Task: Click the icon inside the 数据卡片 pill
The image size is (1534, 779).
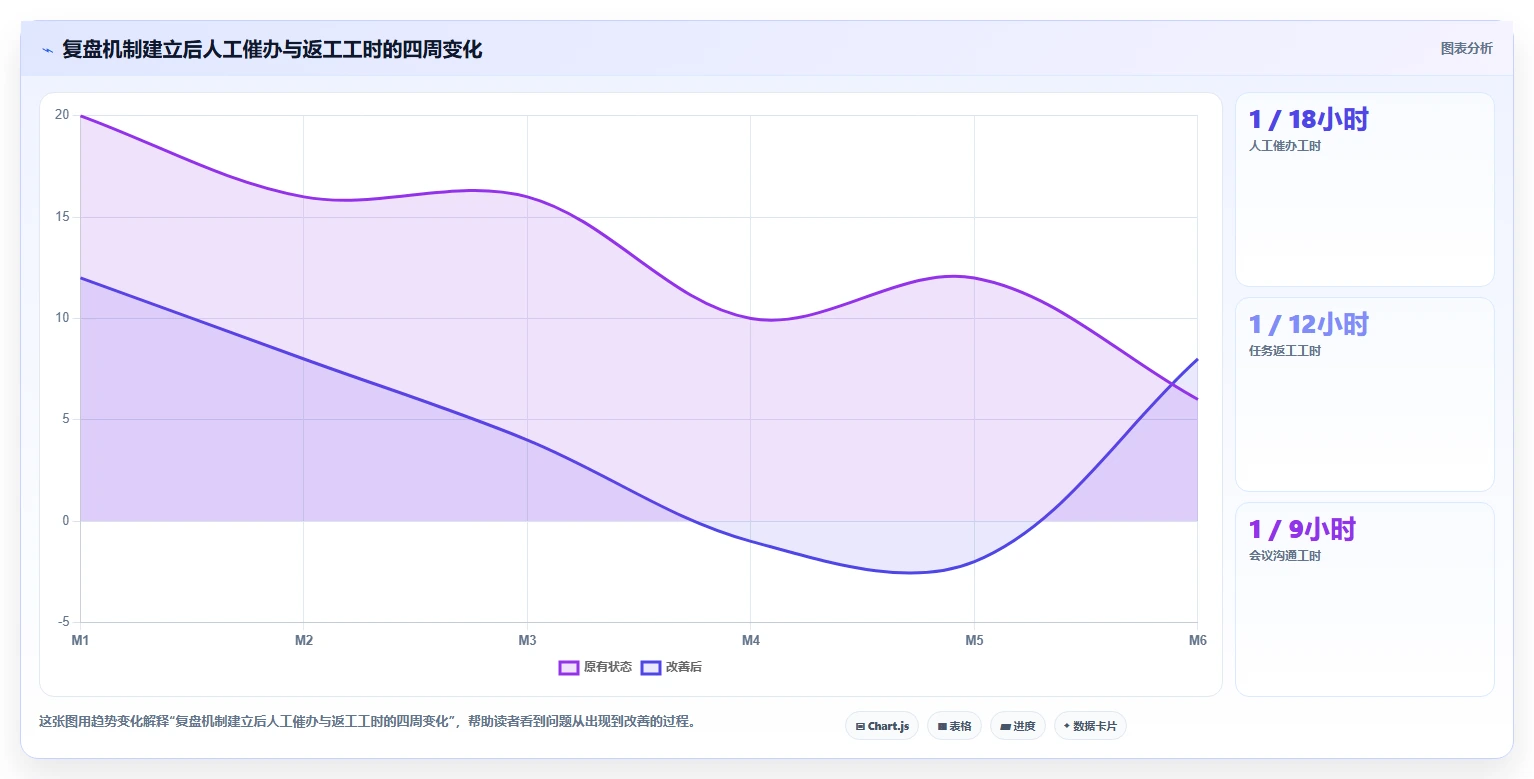Action: click(x=1067, y=726)
